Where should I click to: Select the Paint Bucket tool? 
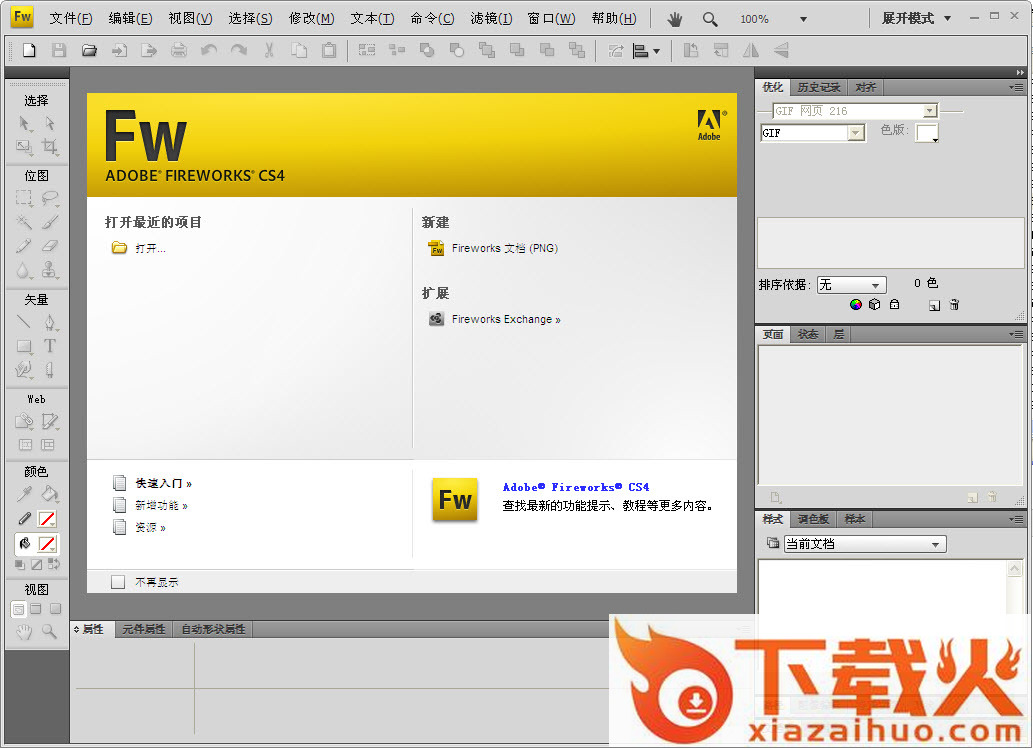(x=49, y=493)
